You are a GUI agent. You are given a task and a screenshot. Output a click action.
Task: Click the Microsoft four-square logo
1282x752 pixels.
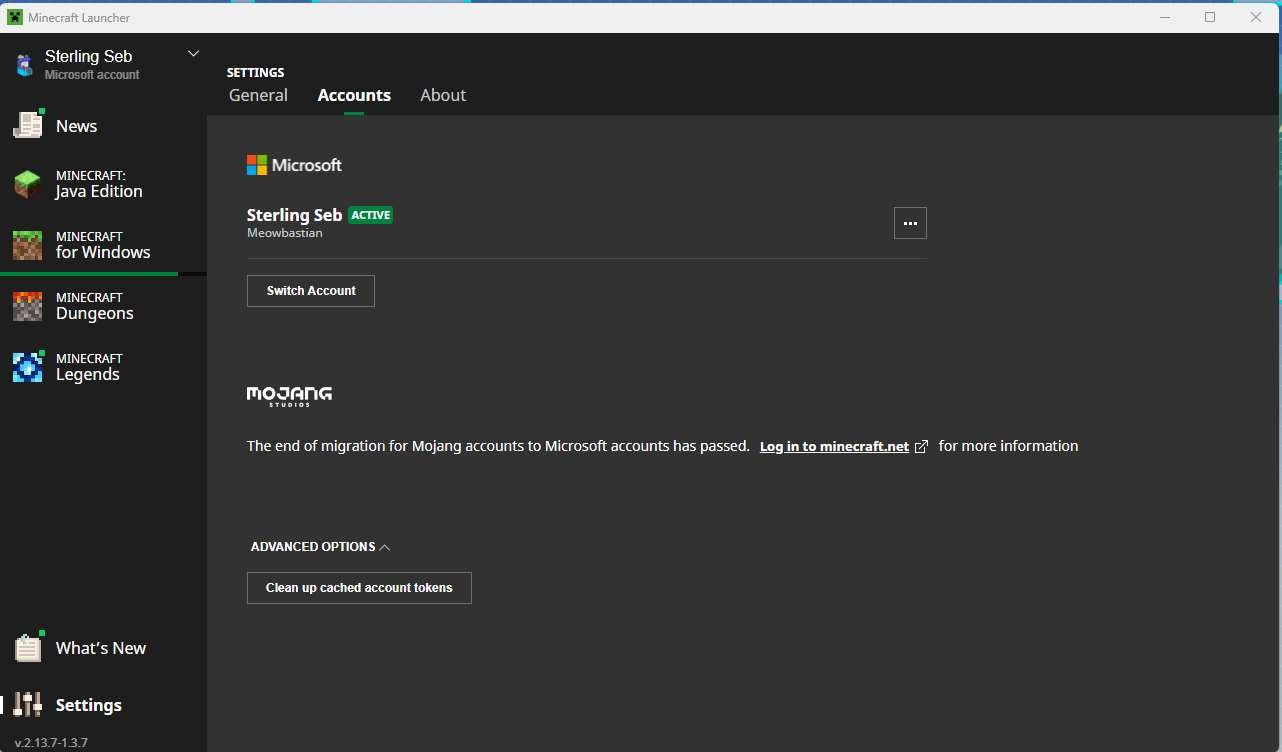[257, 165]
